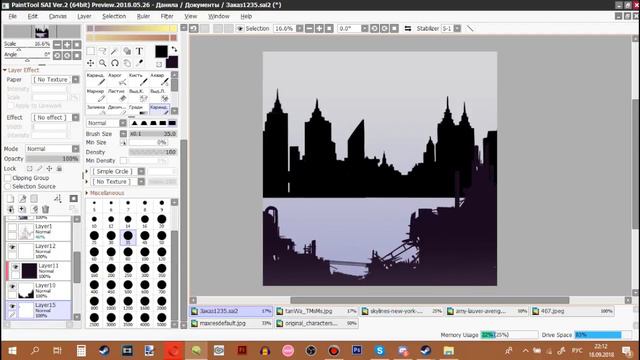Viewport: 640px width, 360px height.
Task: Select the Layer10 row
Action: (x=39, y=290)
